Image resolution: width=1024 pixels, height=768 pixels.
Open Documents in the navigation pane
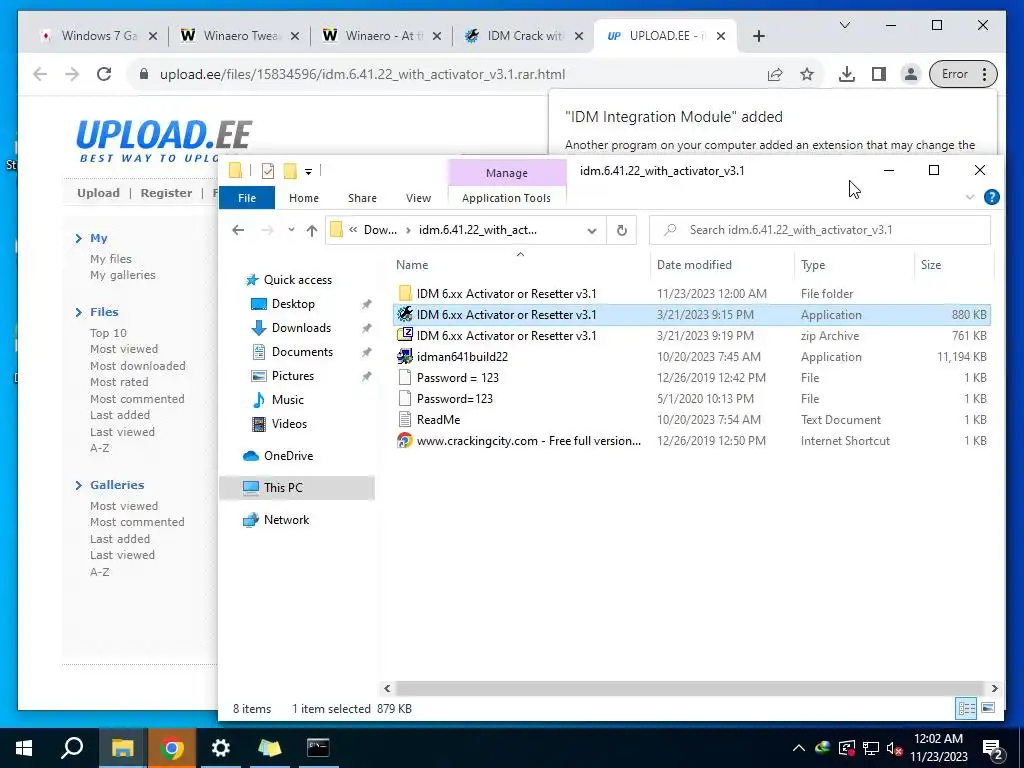tap(302, 352)
